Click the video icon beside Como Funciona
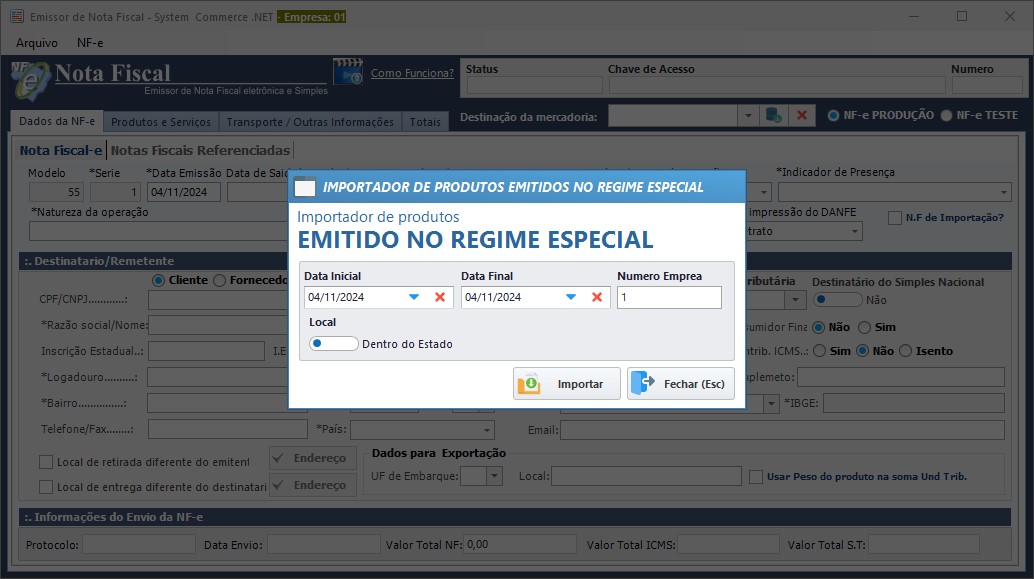Viewport: 1034px width, 579px height. (x=348, y=73)
